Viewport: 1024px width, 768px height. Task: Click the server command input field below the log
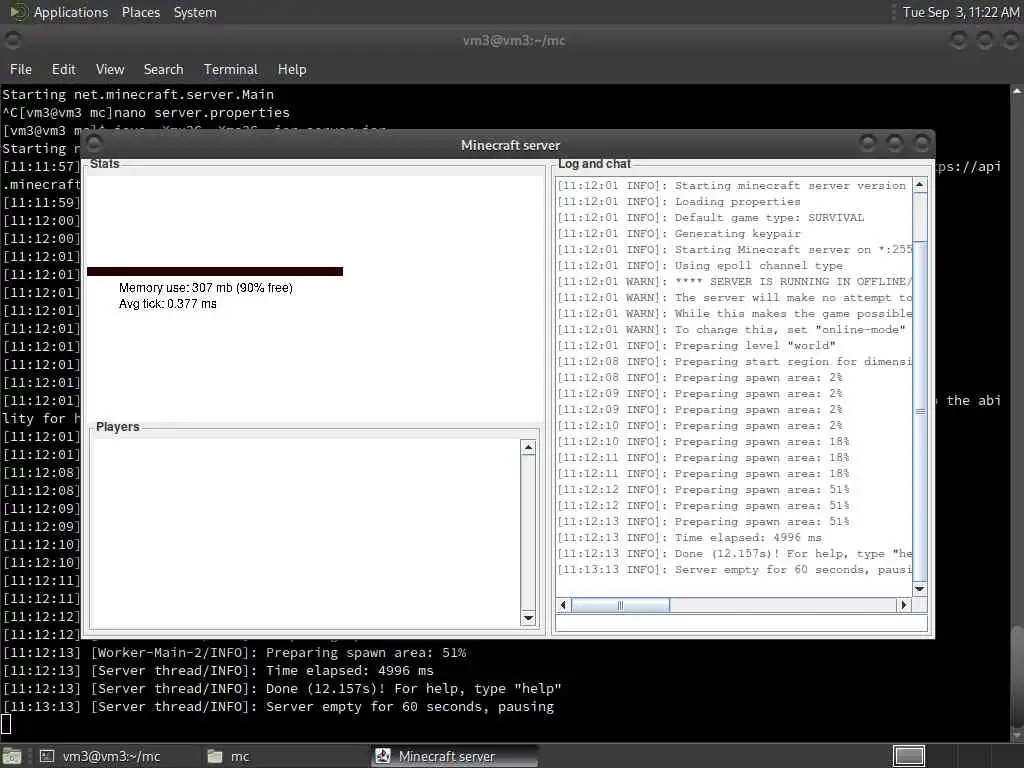click(741, 623)
